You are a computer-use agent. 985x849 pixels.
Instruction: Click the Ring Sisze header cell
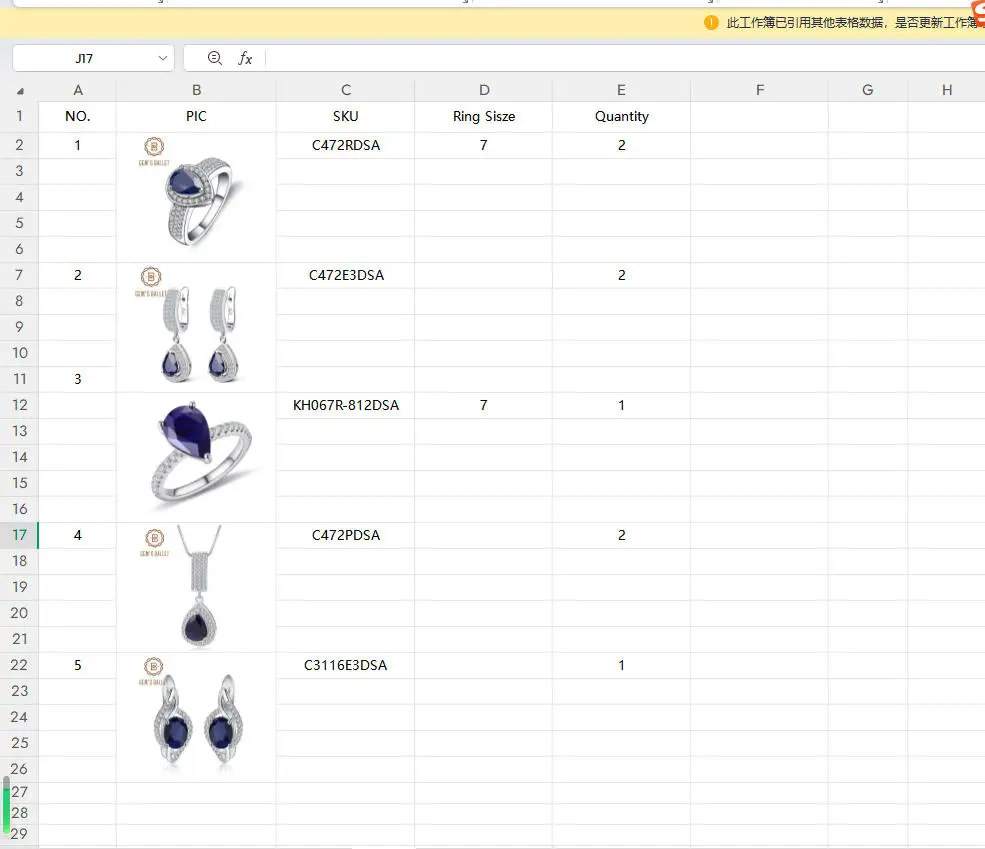point(484,116)
